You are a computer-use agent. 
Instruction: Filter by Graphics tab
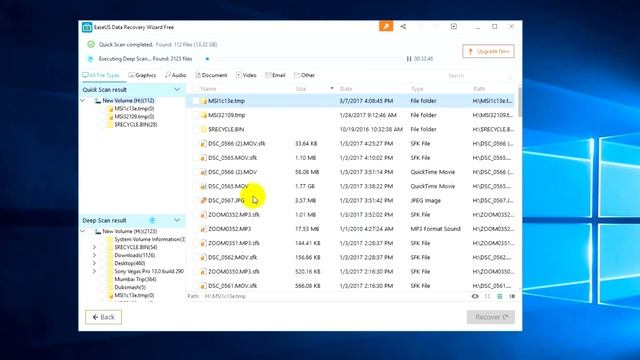click(x=142, y=75)
